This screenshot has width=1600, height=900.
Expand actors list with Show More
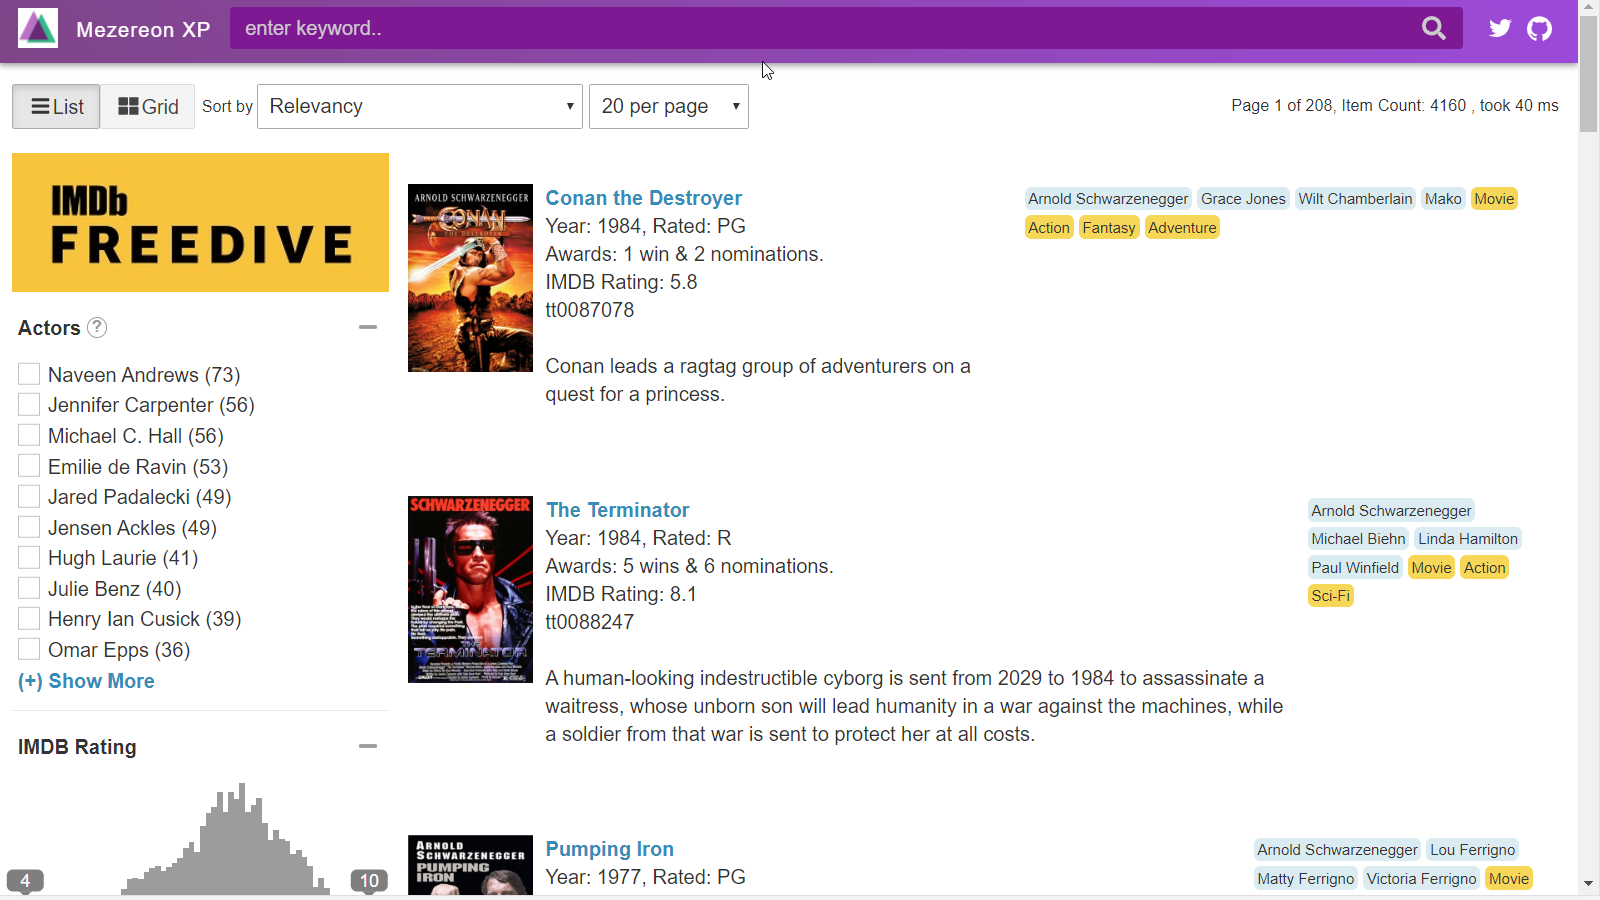point(86,681)
